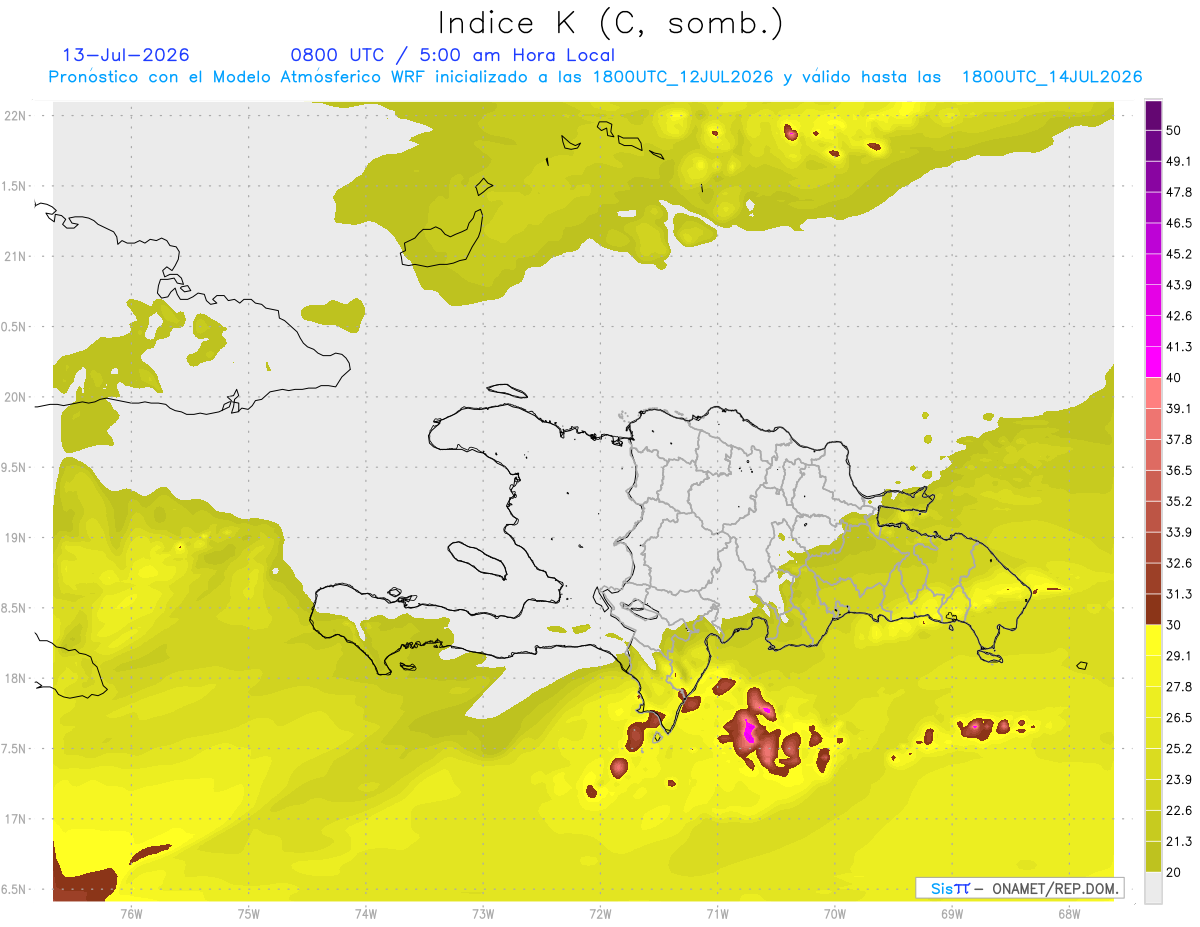1200x927 pixels.
Task: Click the '40' value on the color scale
Action: [1173, 378]
